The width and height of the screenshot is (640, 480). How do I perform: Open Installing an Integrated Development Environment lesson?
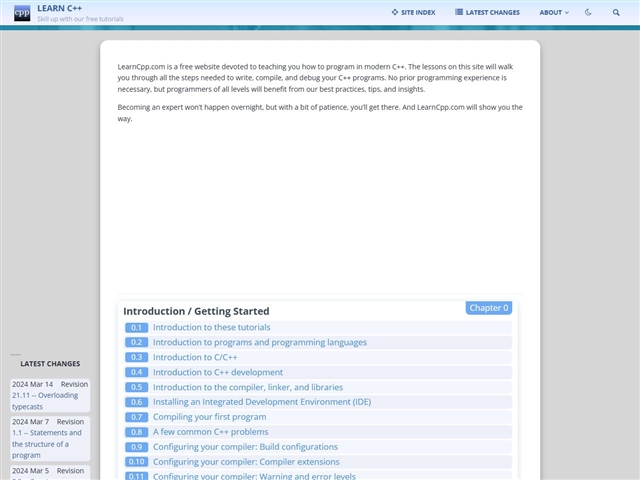(262, 402)
